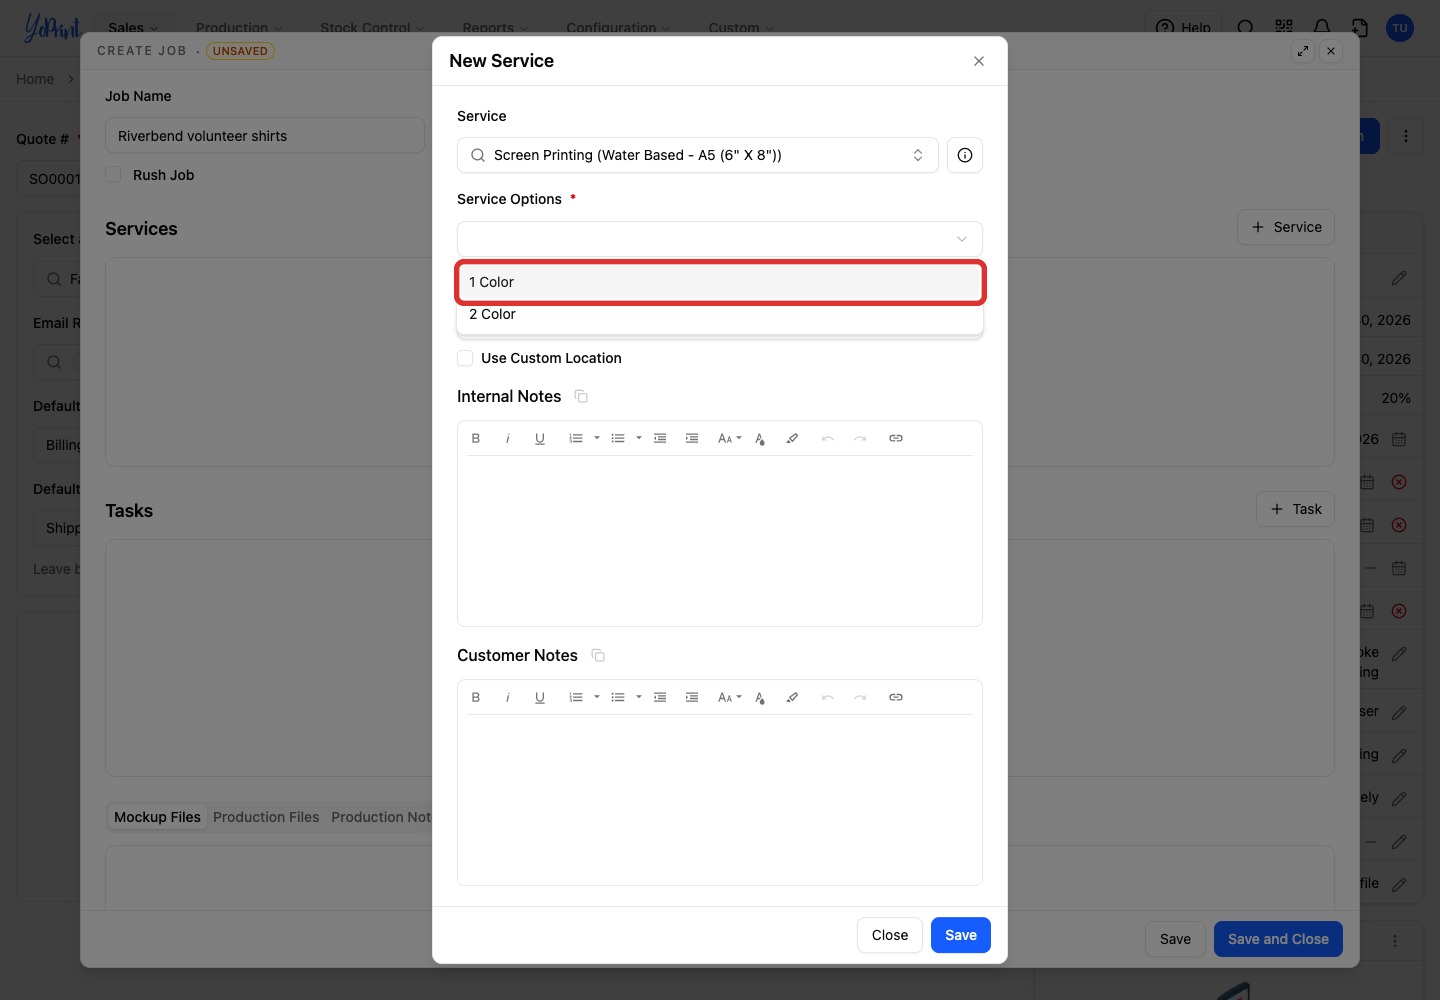1440x1000 pixels.
Task: Click the undo icon in Internal Notes
Action: coord(828,438)
